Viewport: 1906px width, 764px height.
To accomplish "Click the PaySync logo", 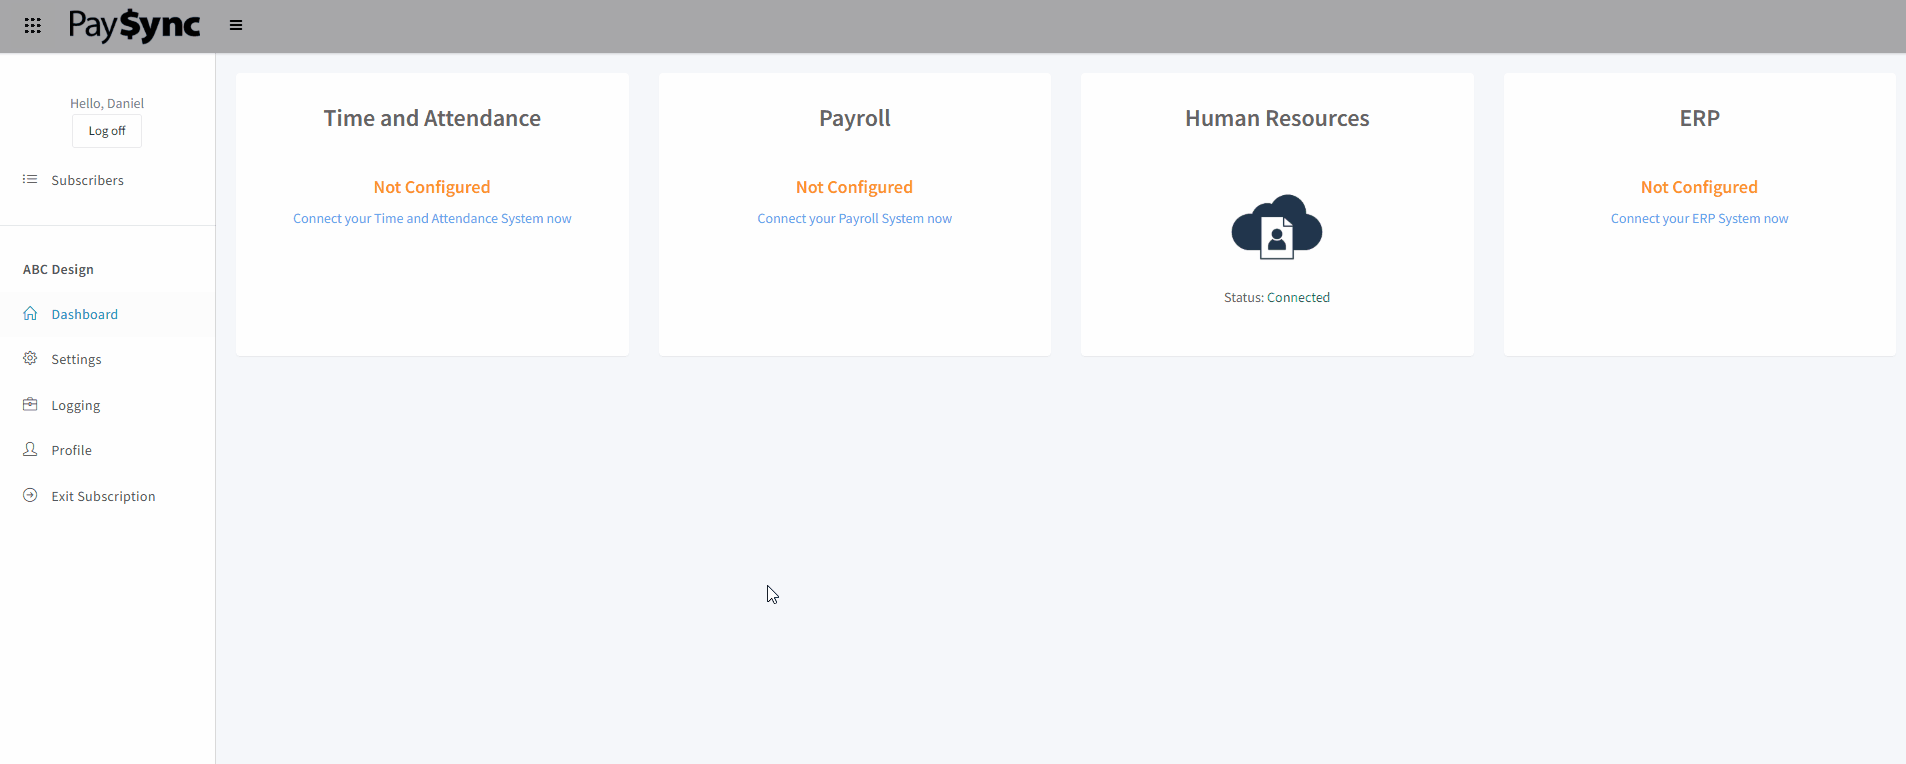I will 134,25.
